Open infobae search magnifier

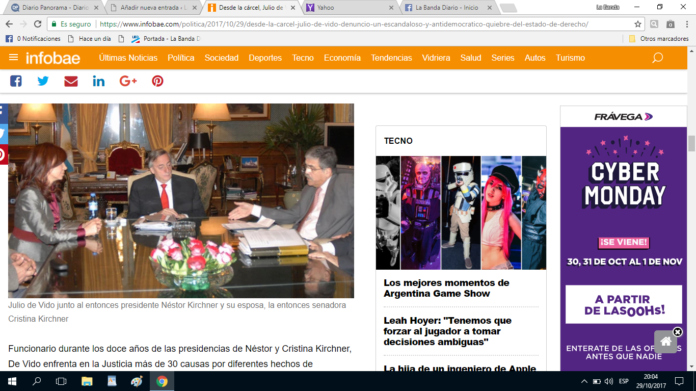(657, 58)
